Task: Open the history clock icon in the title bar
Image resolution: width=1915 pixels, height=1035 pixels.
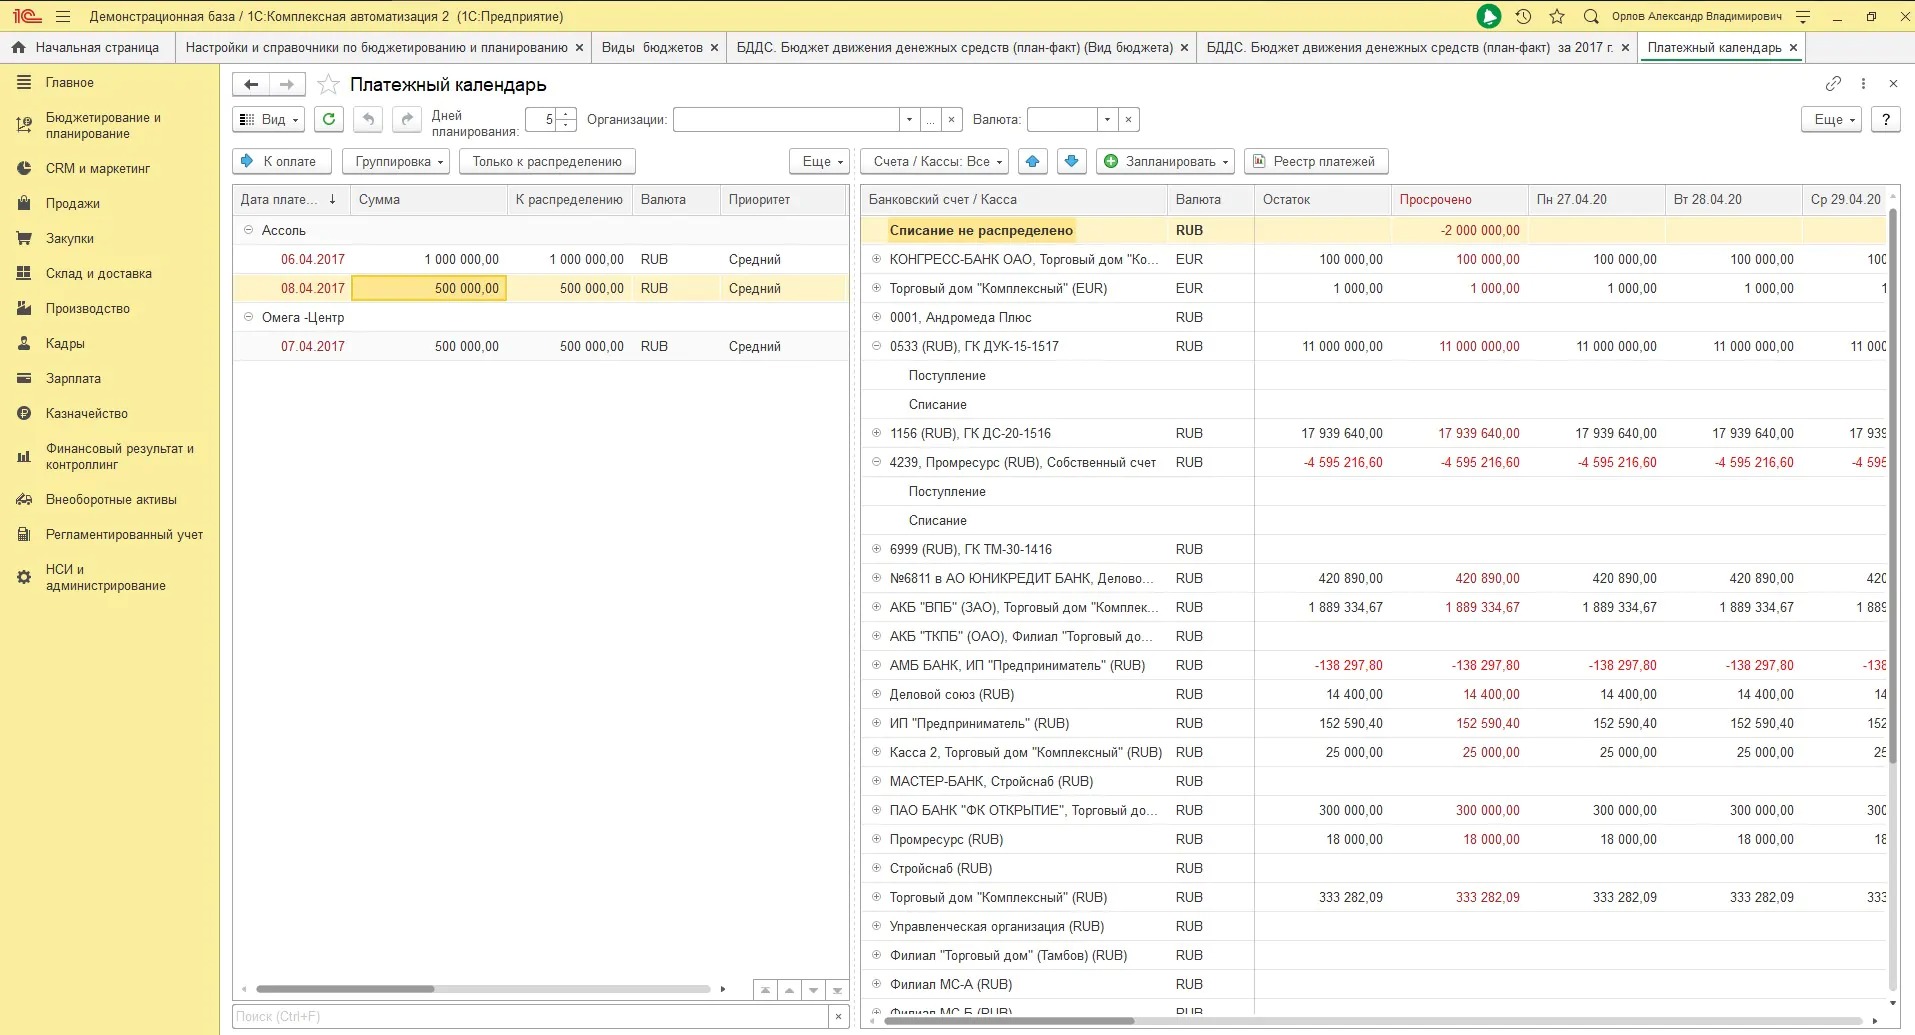Action: (1523, 16)
